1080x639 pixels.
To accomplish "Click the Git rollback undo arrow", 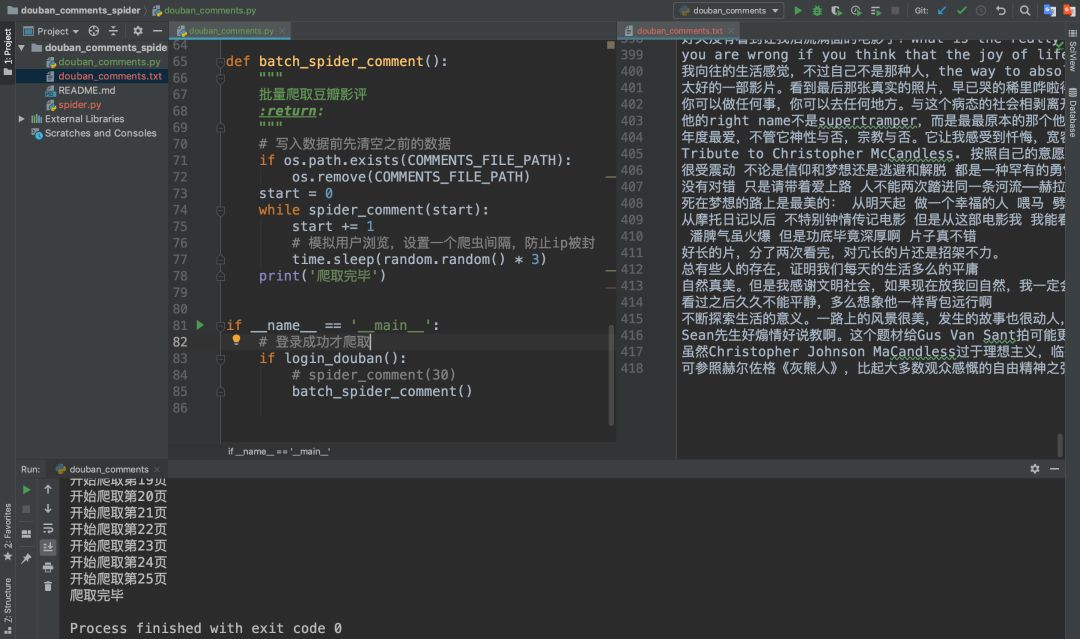I will click(x=1001, y=10).
